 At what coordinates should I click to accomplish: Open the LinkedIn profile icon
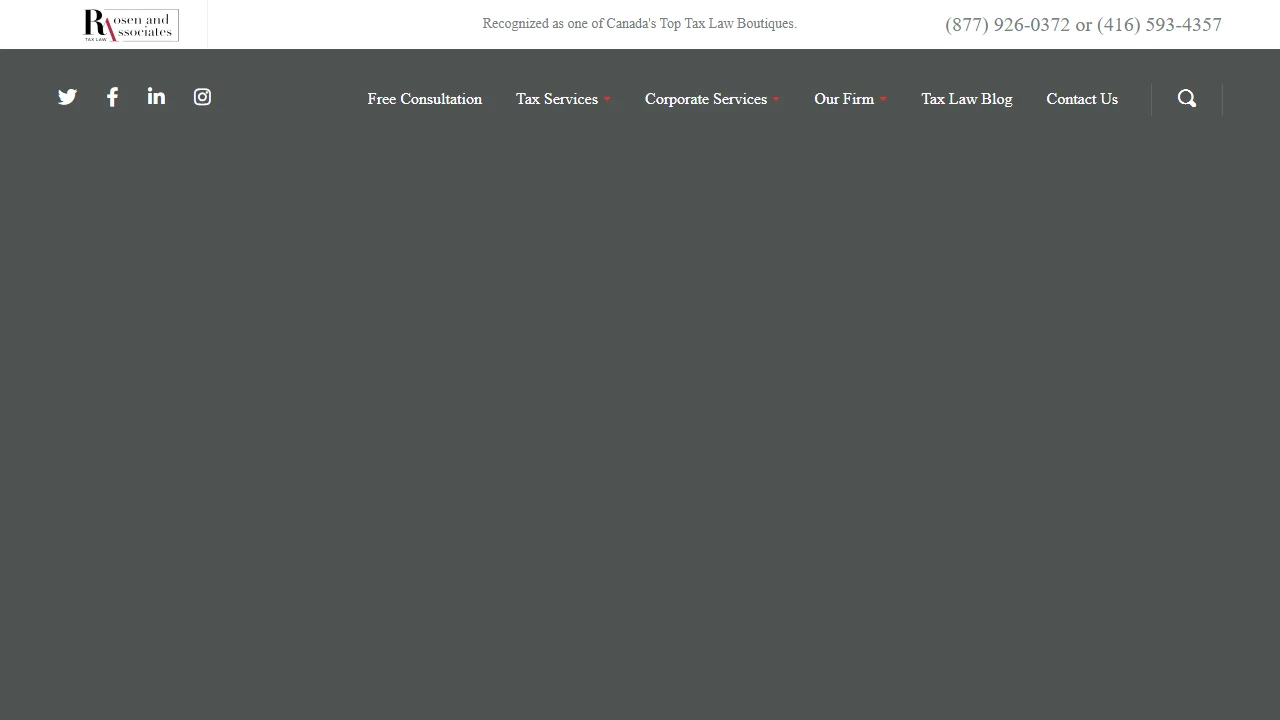click(x=156, y=96)
